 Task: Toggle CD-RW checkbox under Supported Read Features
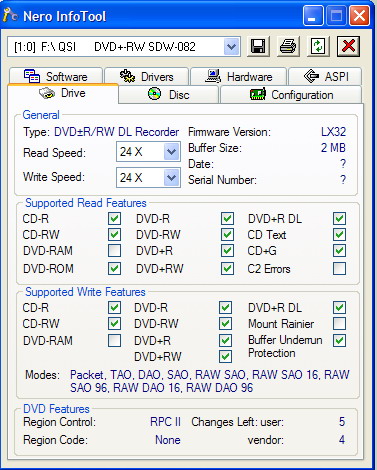[114, 235]
